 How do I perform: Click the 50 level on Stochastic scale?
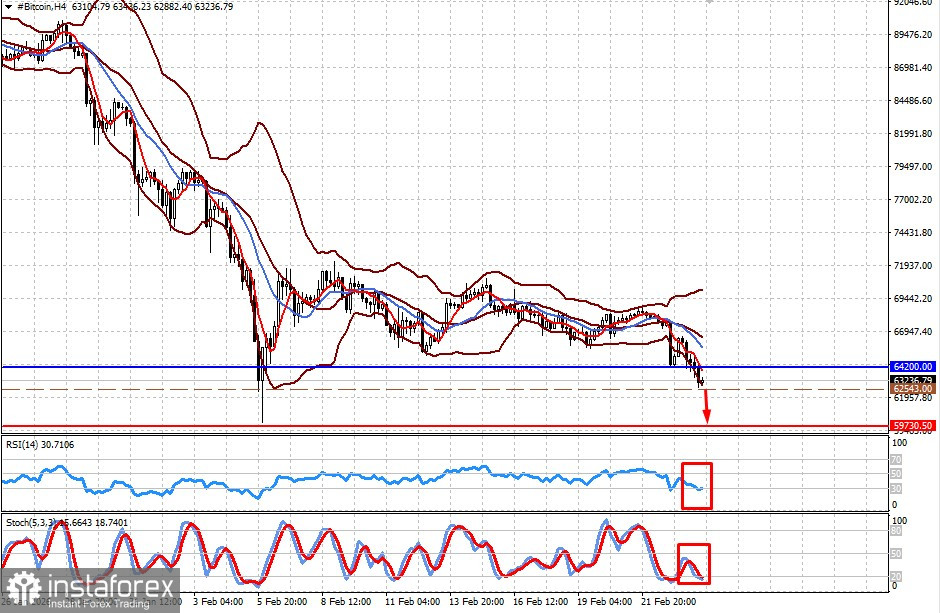(x=896, y=554)
